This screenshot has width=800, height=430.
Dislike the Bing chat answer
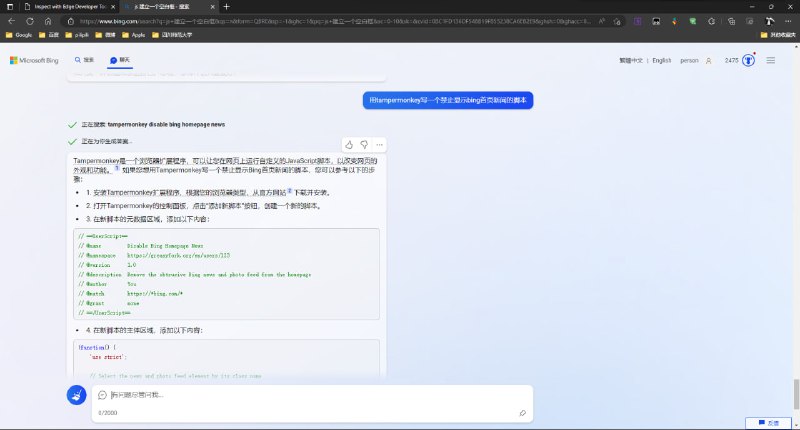pos(364,145)
